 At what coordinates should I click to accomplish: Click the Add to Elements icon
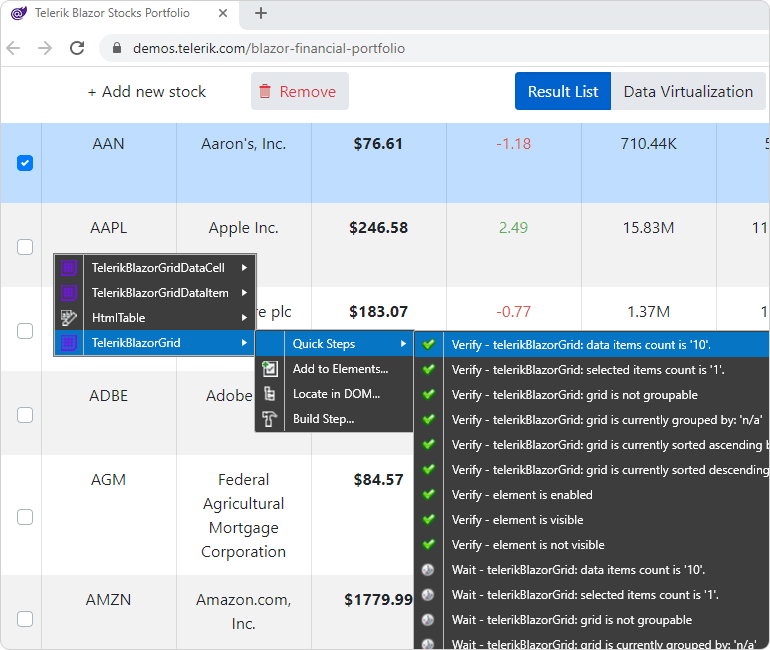270,369
